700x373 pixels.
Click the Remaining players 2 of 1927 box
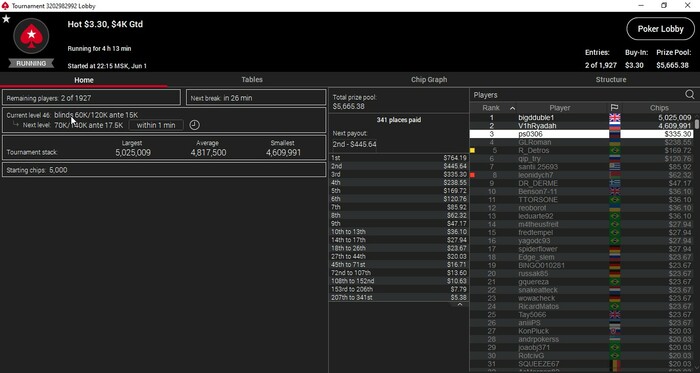(92, 98)
